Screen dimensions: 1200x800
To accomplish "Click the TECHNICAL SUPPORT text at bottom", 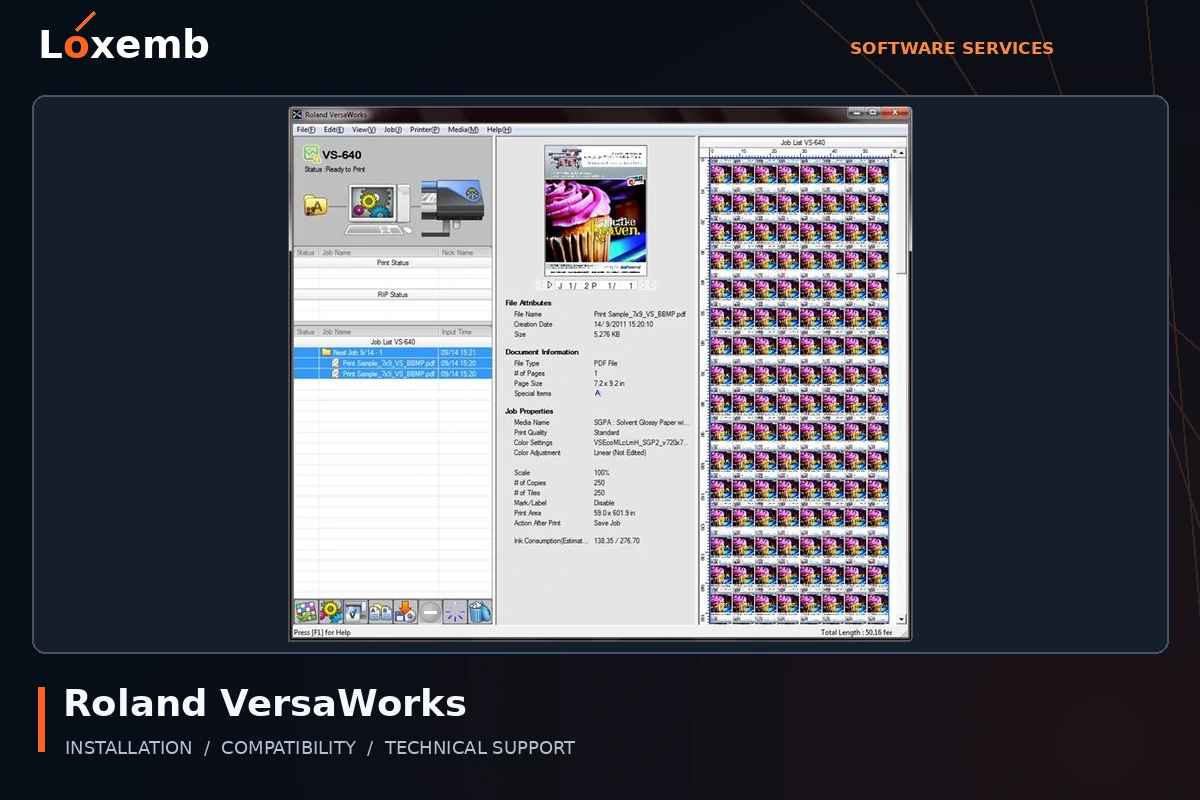I will [x=480, y=748].
